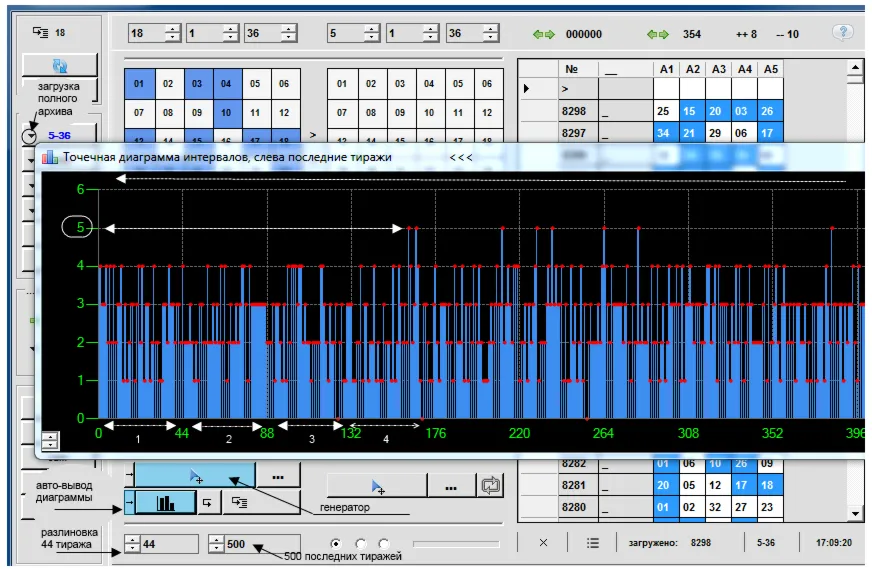Click stepper arrows of second 1 field
872x569 pixels.
point(430,33)
